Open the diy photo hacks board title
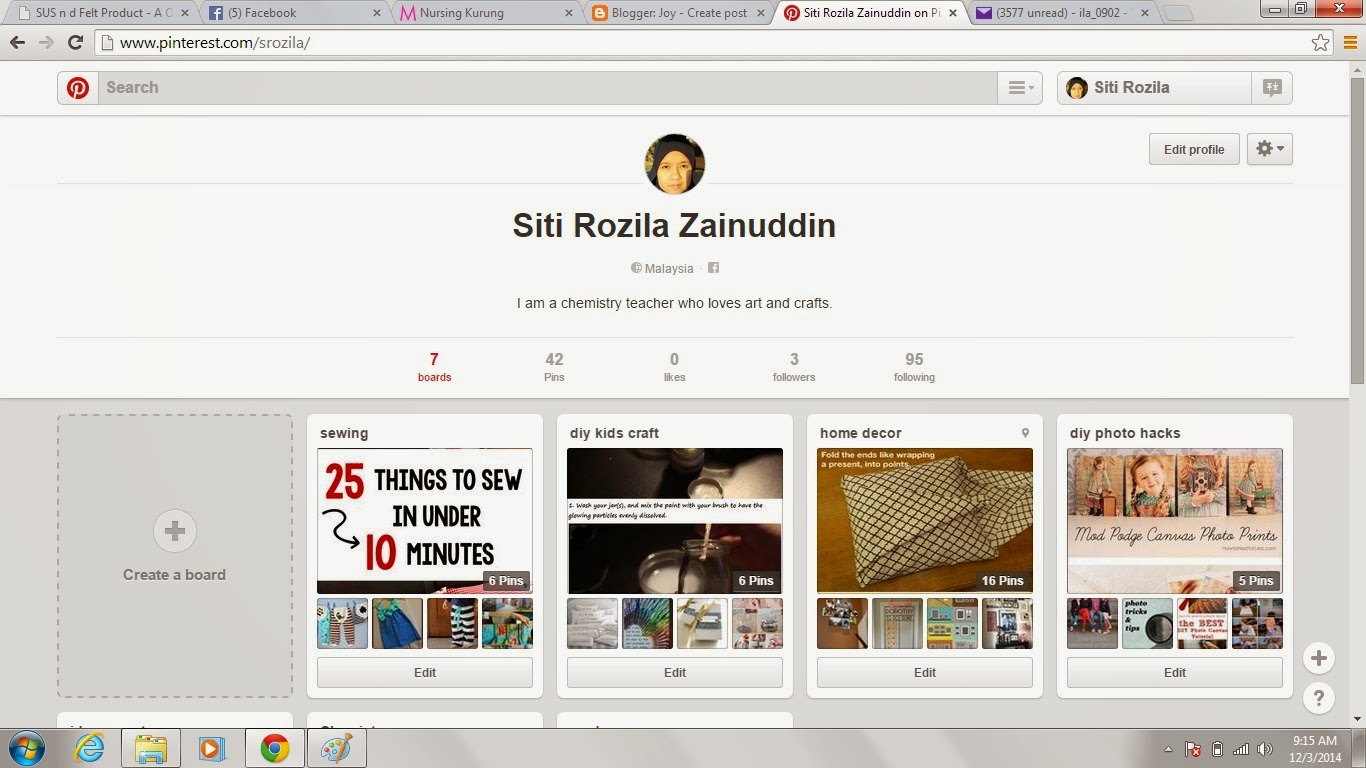This screenshot has height=768, width=1366. tap(1125, 433)
